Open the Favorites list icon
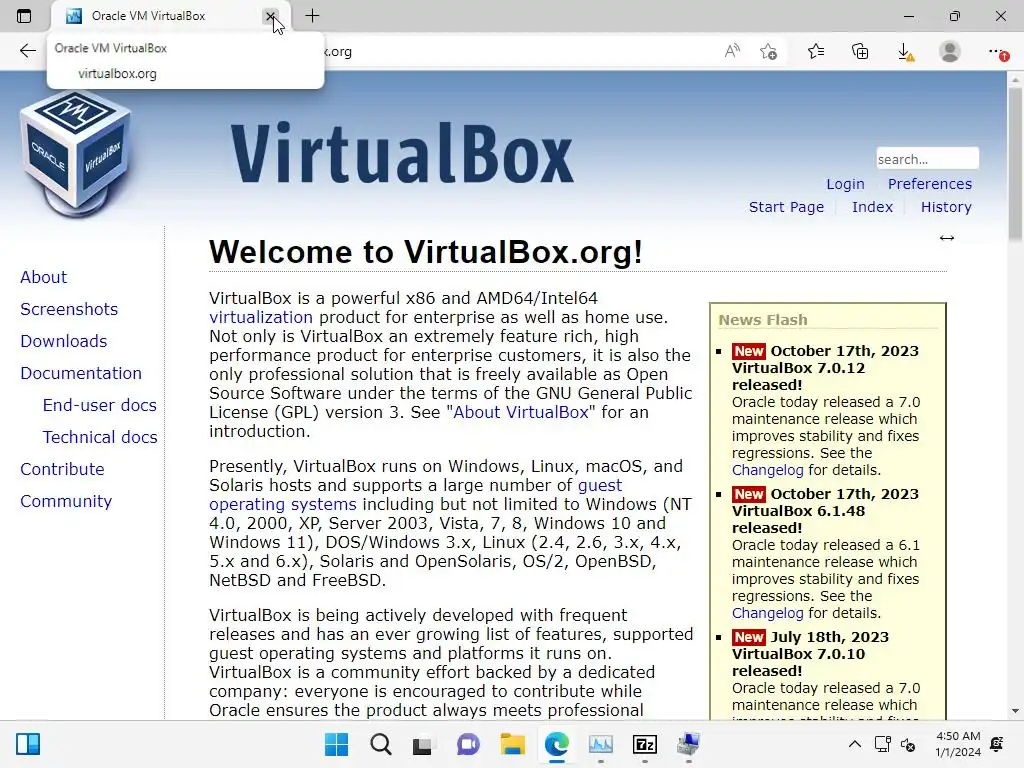1024x768 pixels. click(816, 51)
